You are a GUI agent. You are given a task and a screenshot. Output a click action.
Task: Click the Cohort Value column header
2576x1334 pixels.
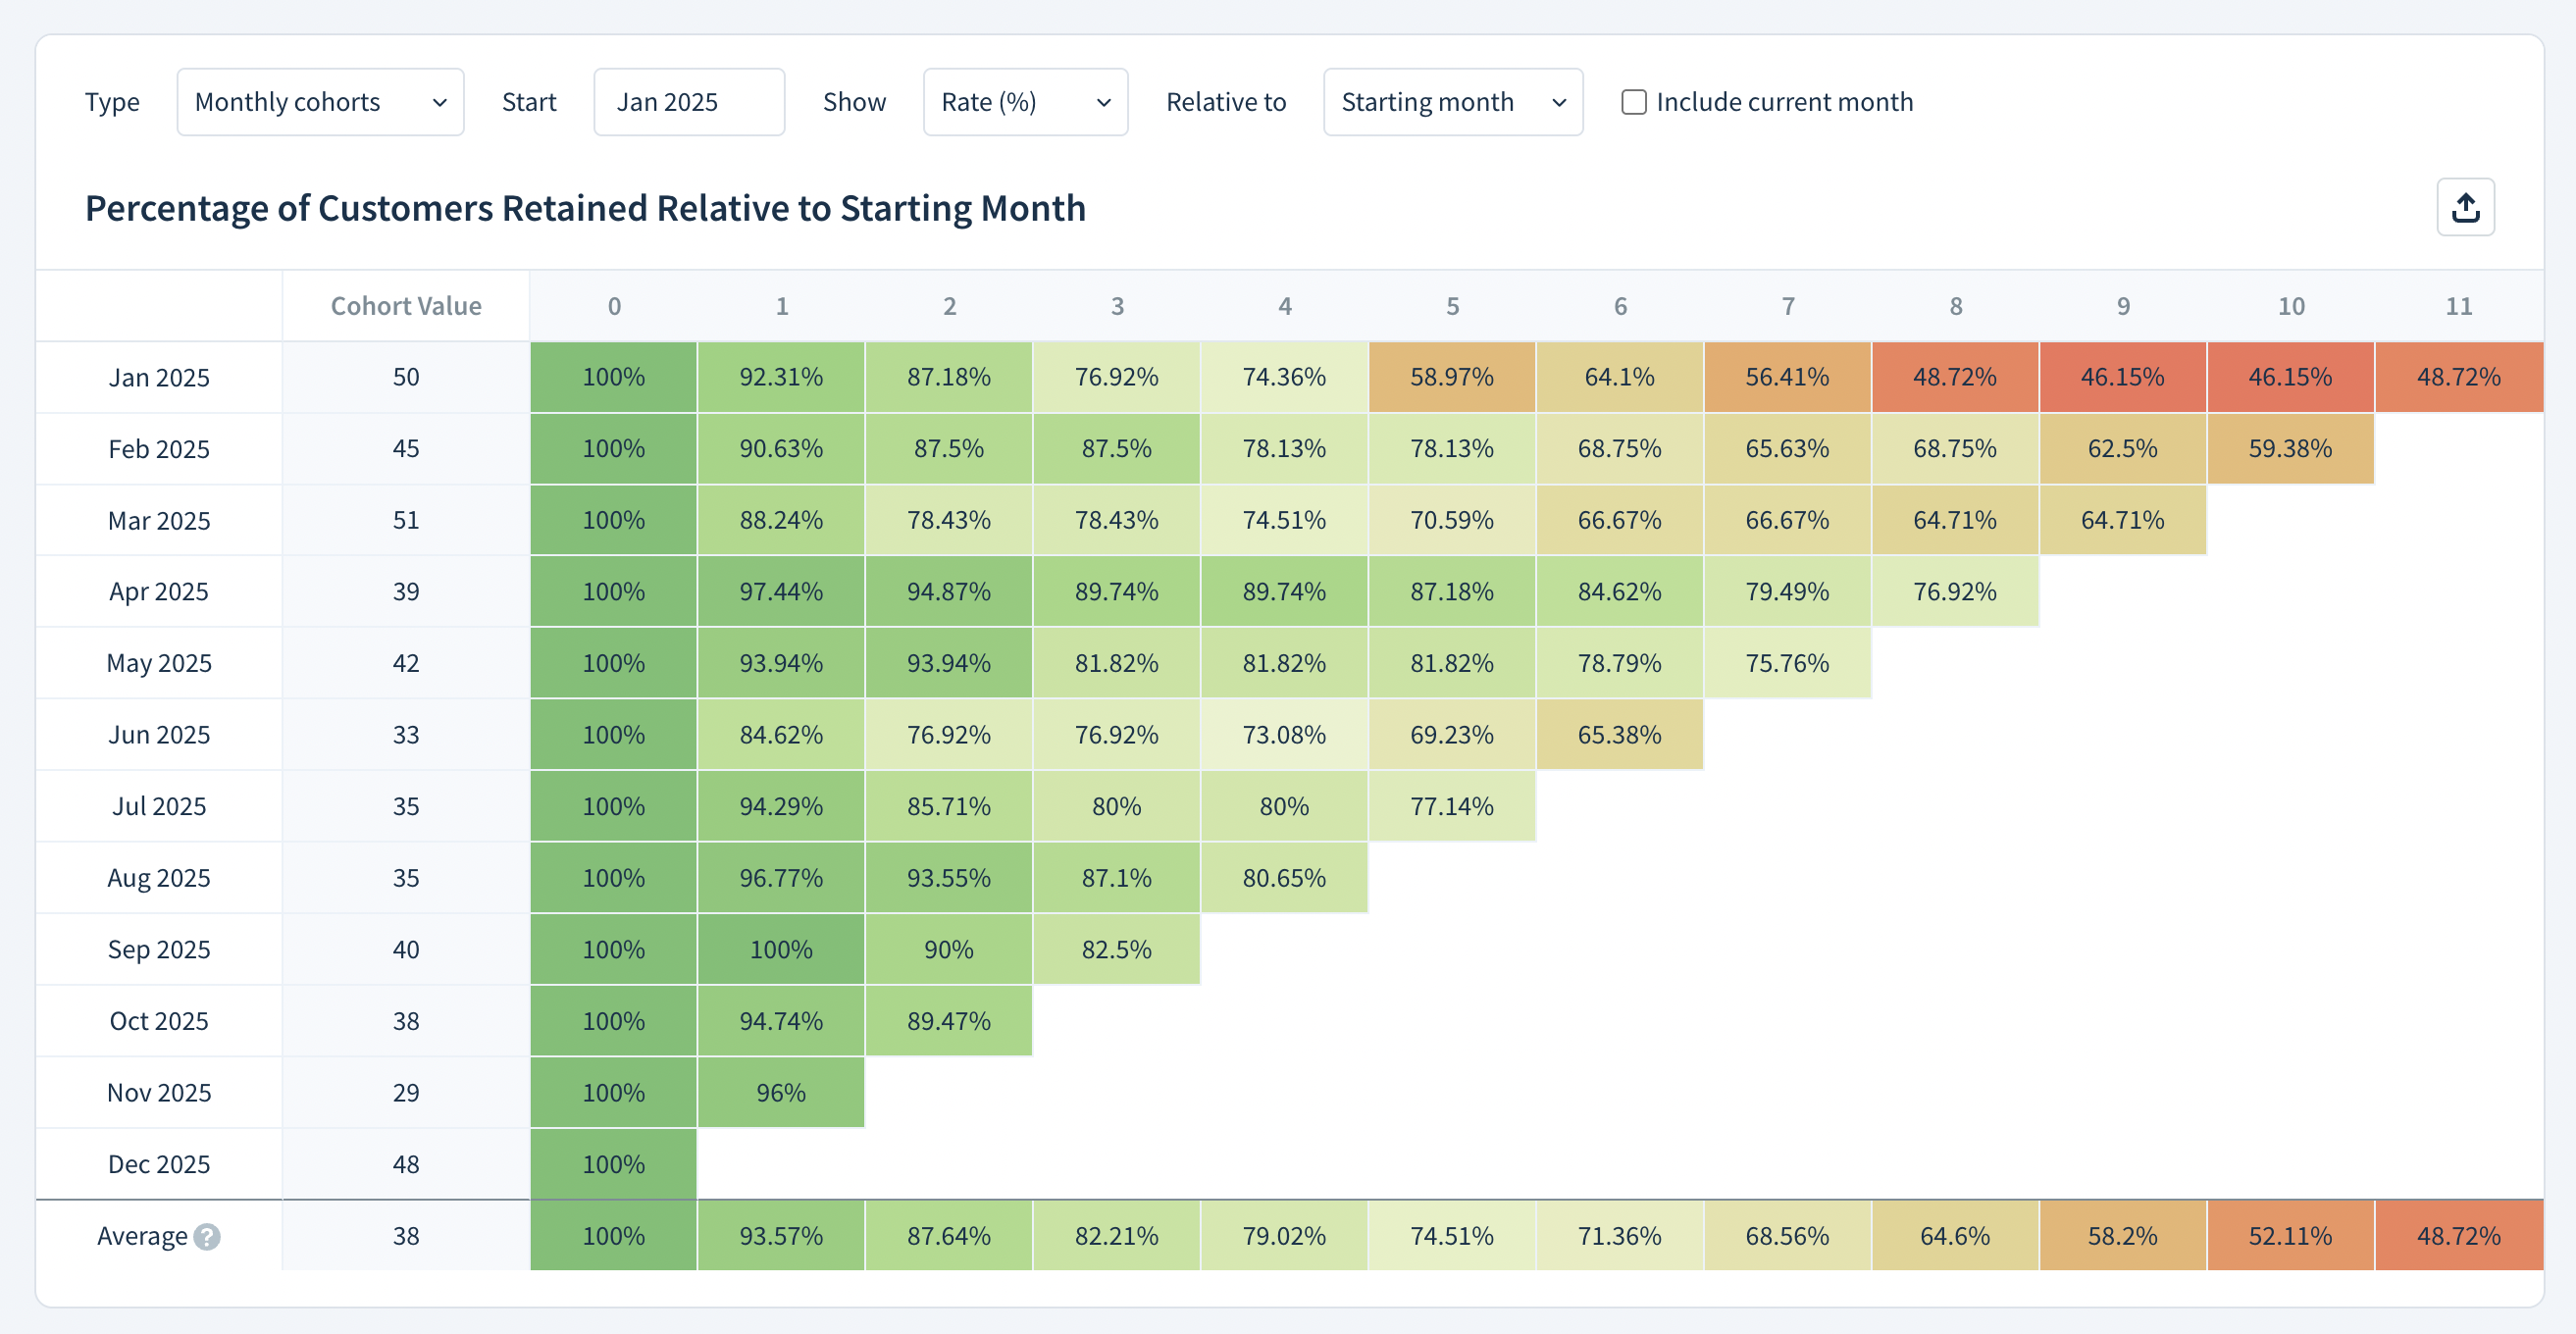405,306
